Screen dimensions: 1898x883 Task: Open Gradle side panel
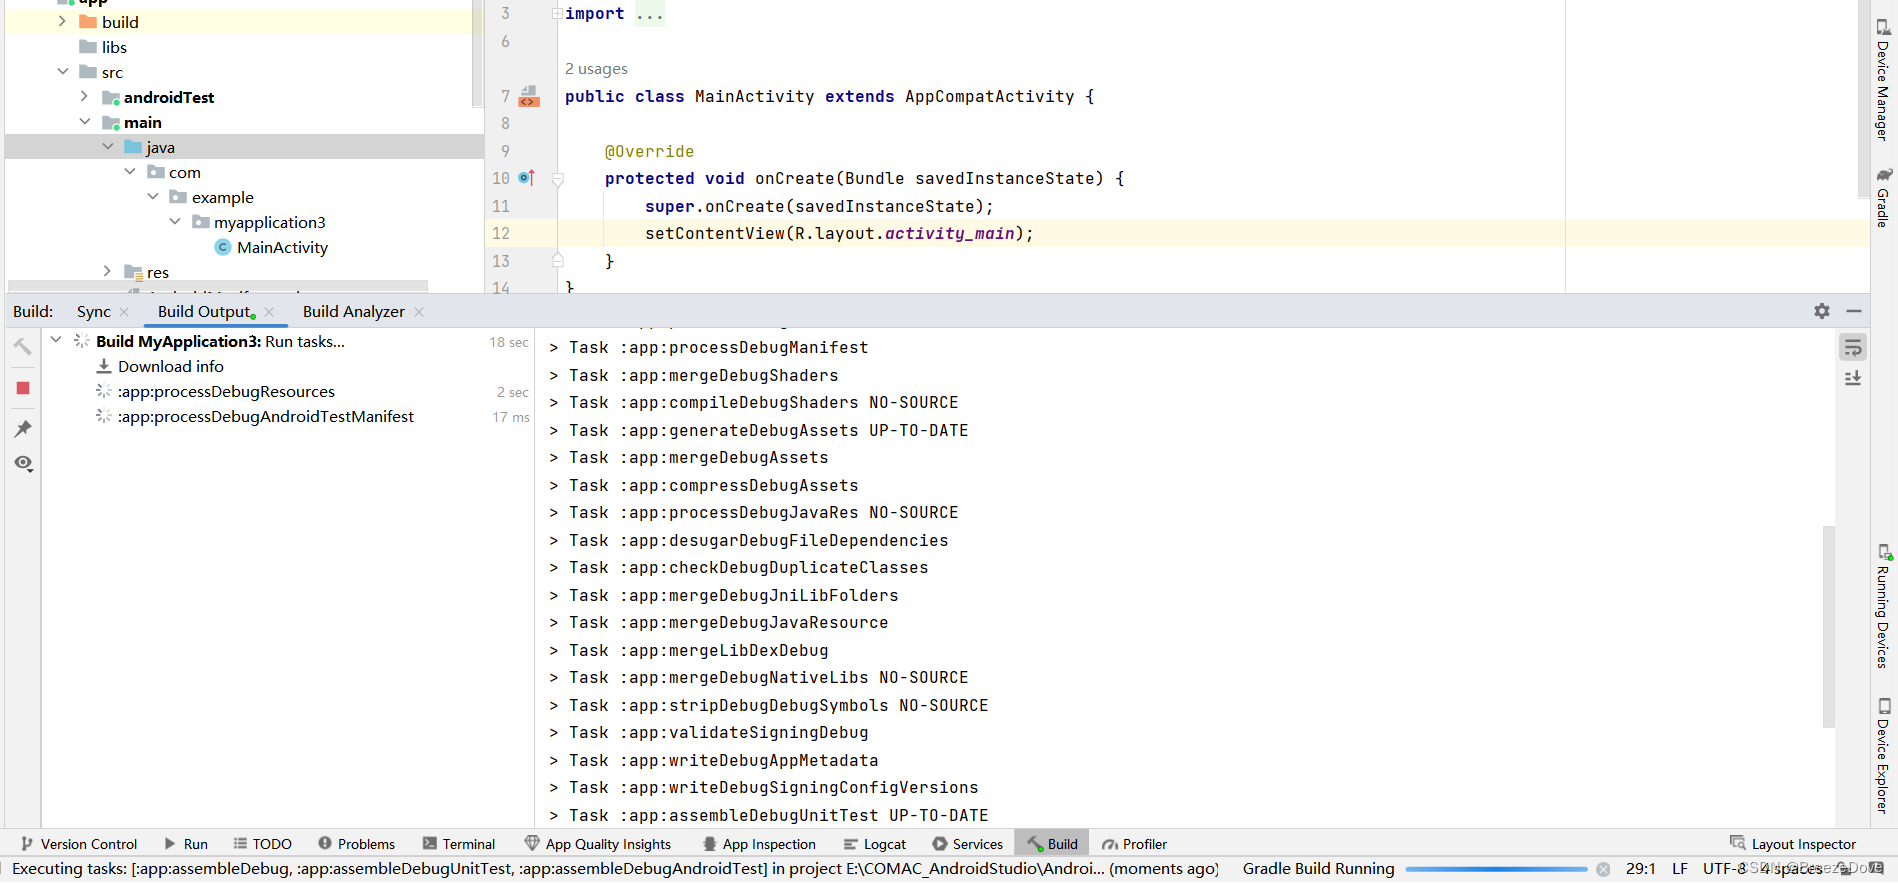pyautogui.click(x=1883, y=197)
